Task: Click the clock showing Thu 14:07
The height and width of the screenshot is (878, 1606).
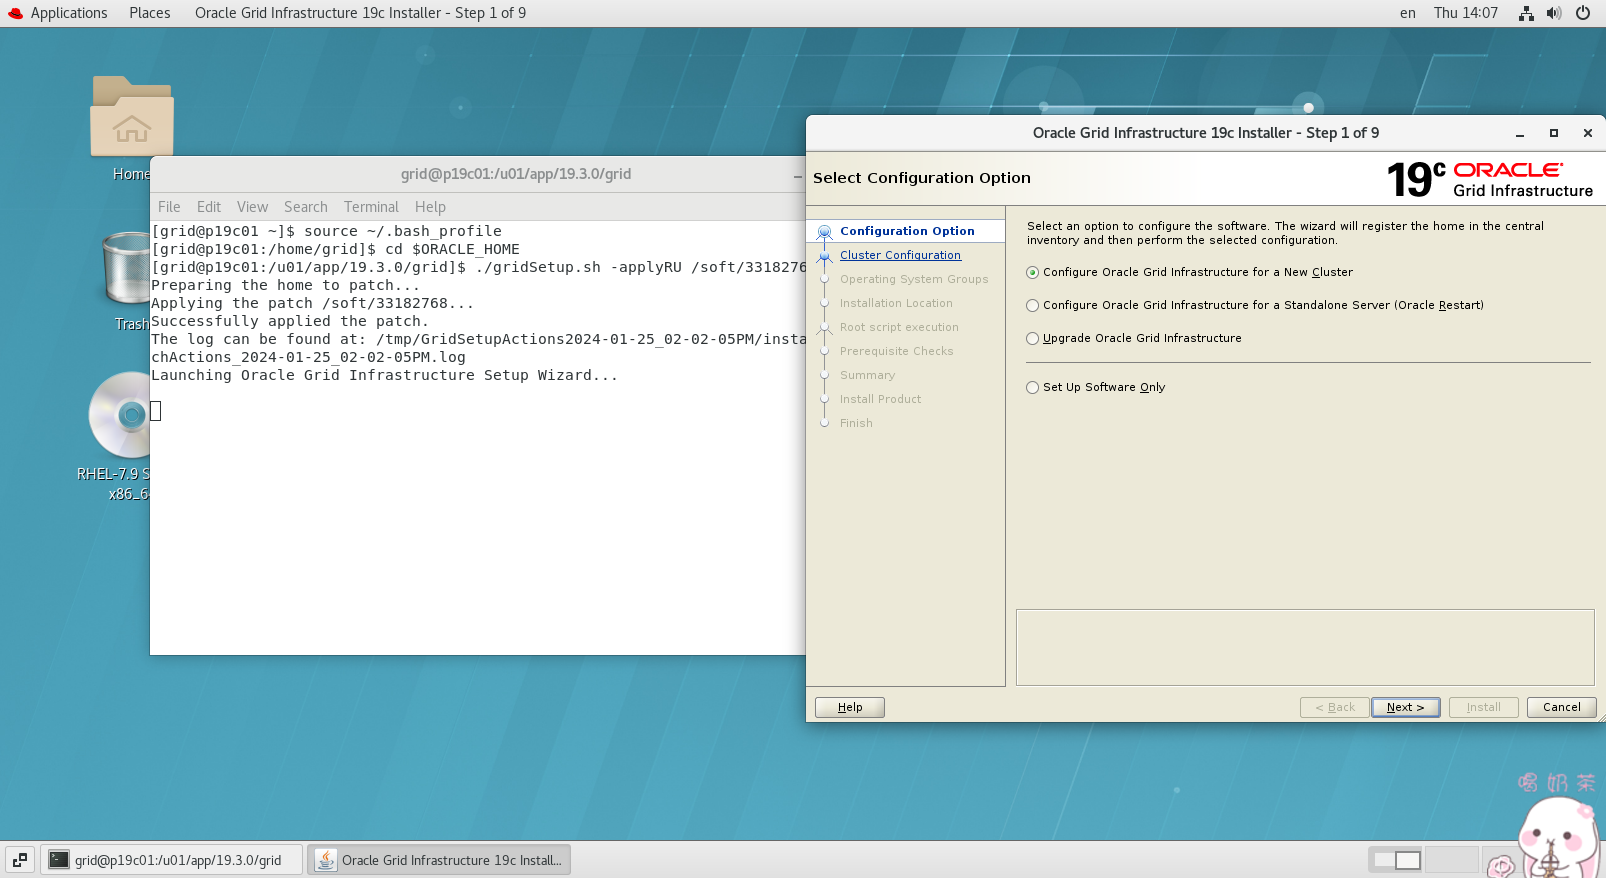Action: coord(1466,13)
